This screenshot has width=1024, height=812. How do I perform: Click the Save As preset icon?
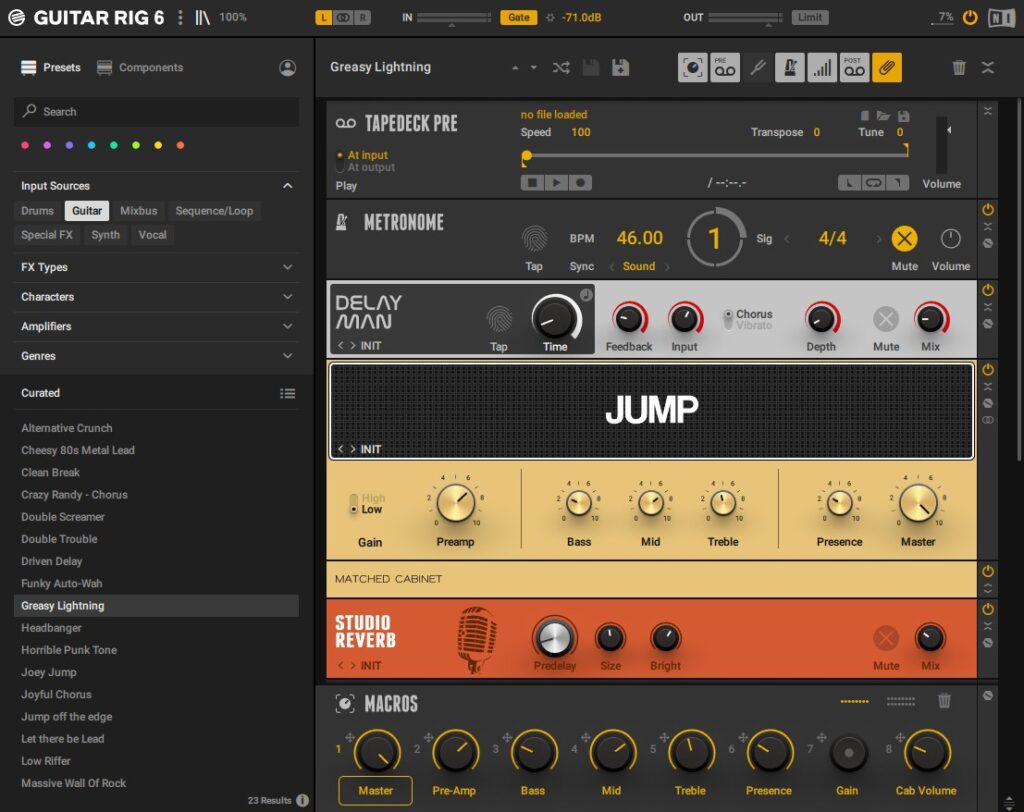click(x=620, y=67)
